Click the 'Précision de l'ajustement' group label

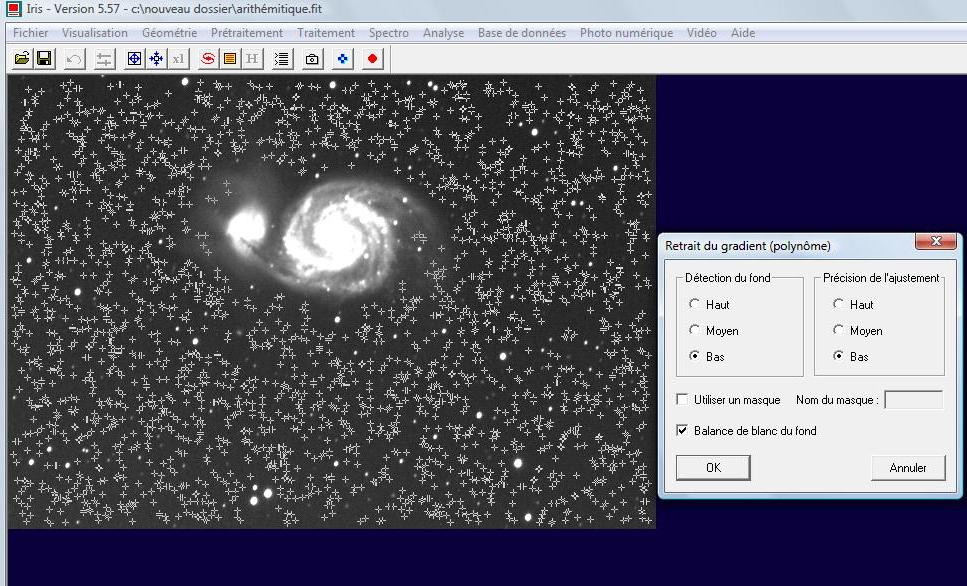[x=881, y=278]
